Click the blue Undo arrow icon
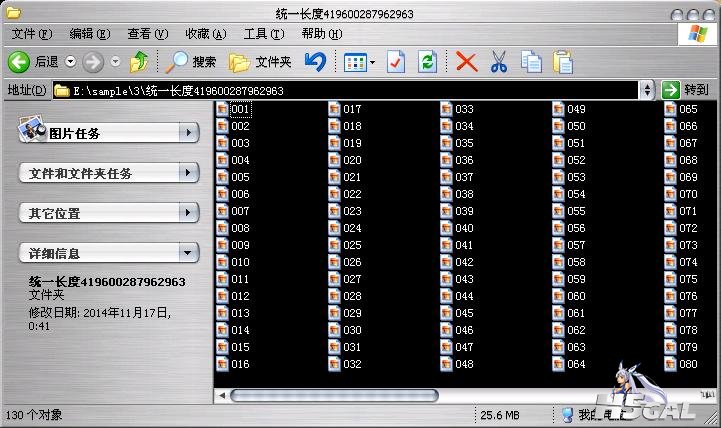Screen dimensions: 721x428 click(315, 62)
